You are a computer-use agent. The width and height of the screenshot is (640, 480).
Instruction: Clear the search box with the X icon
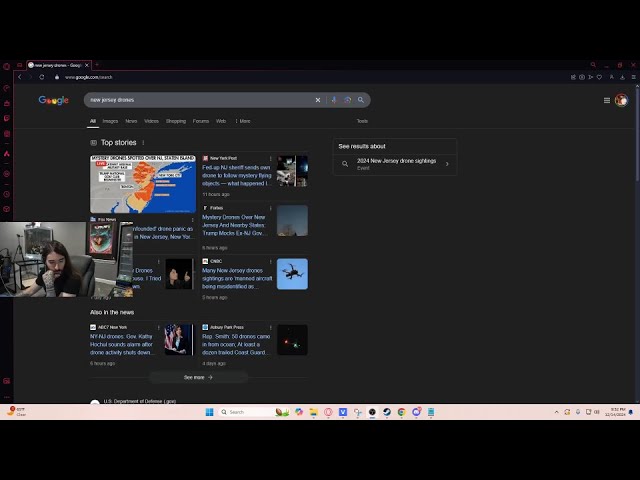click(318, 100)
